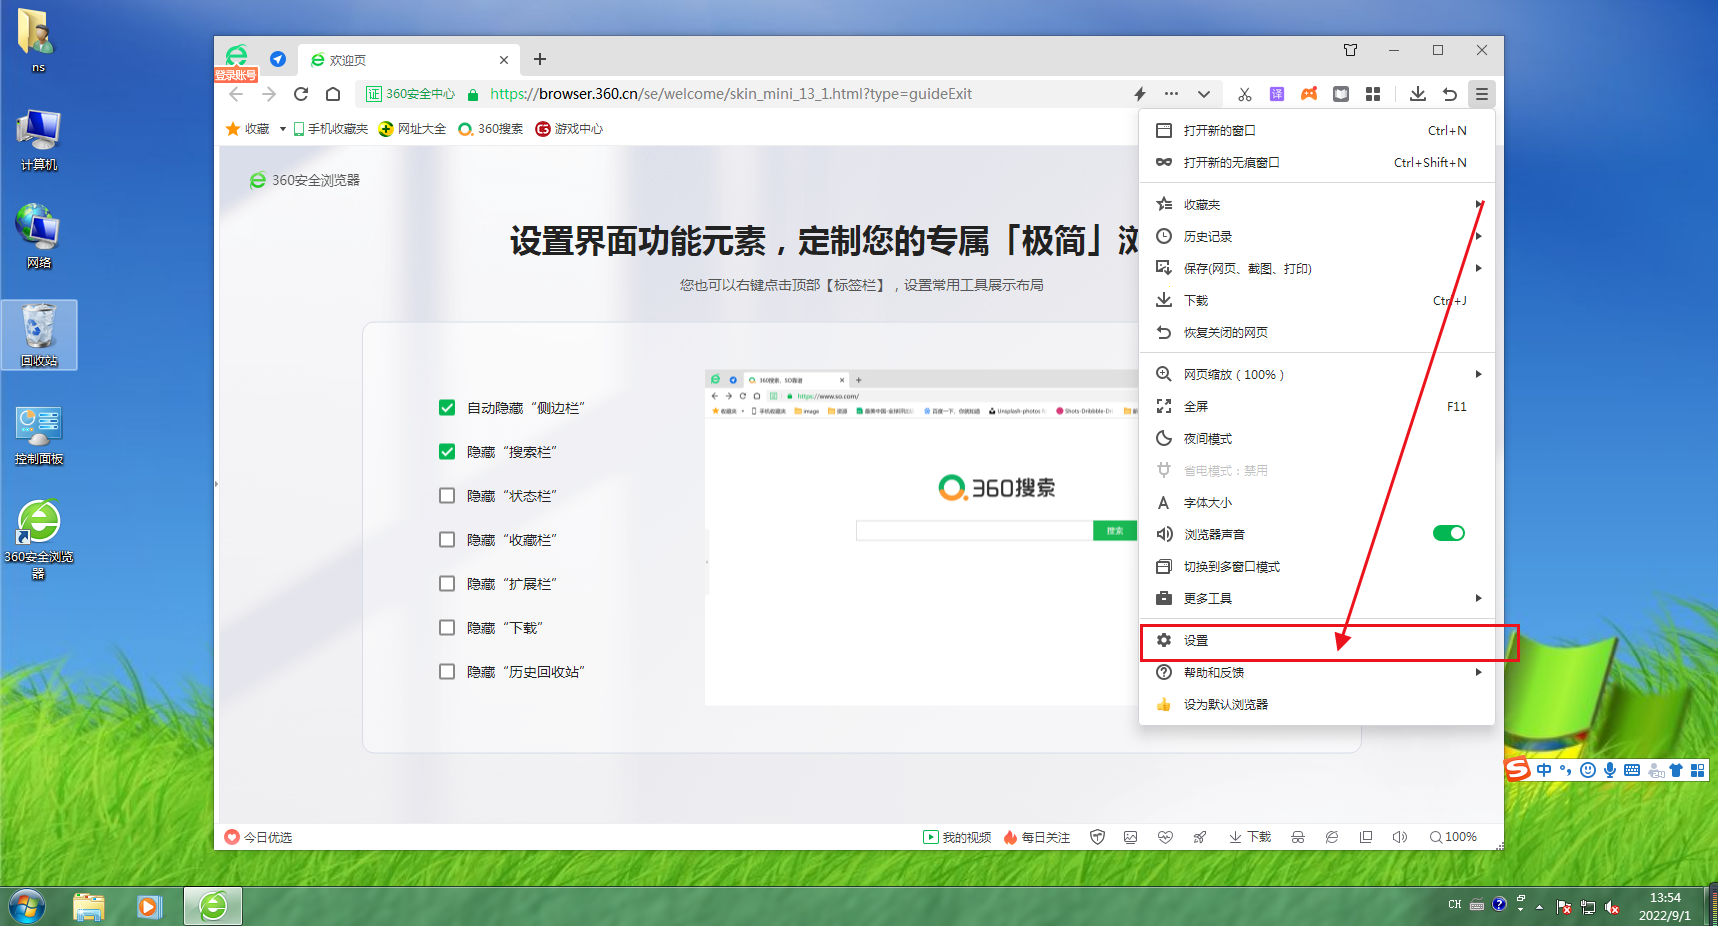Expand 历史记录 submenu

click(x=1317, y=237)
